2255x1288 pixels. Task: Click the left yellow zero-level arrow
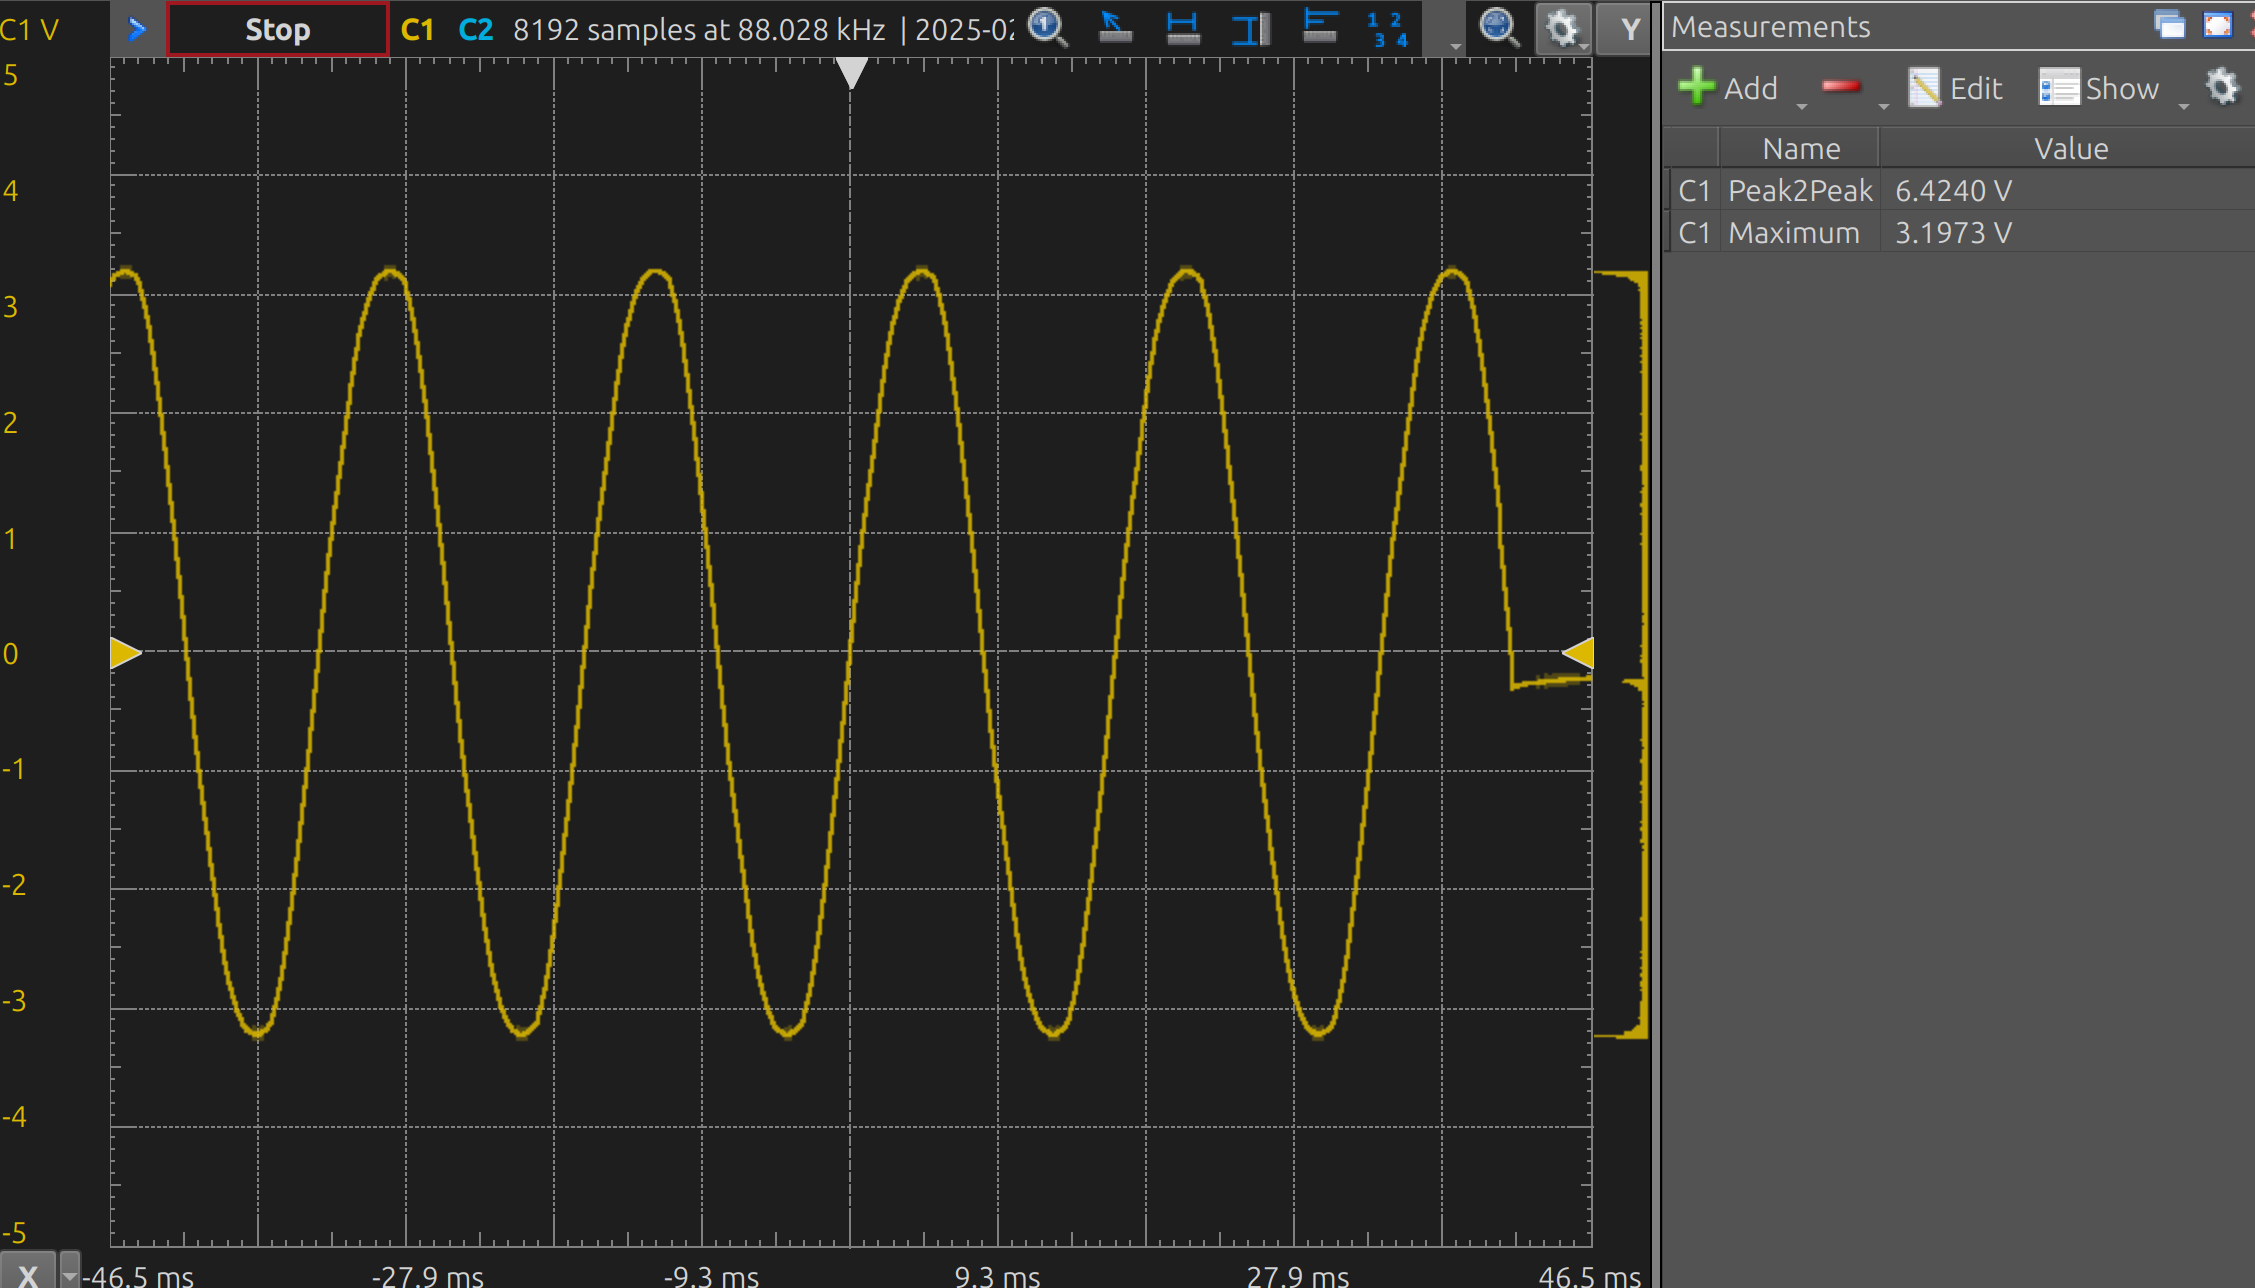125,652
